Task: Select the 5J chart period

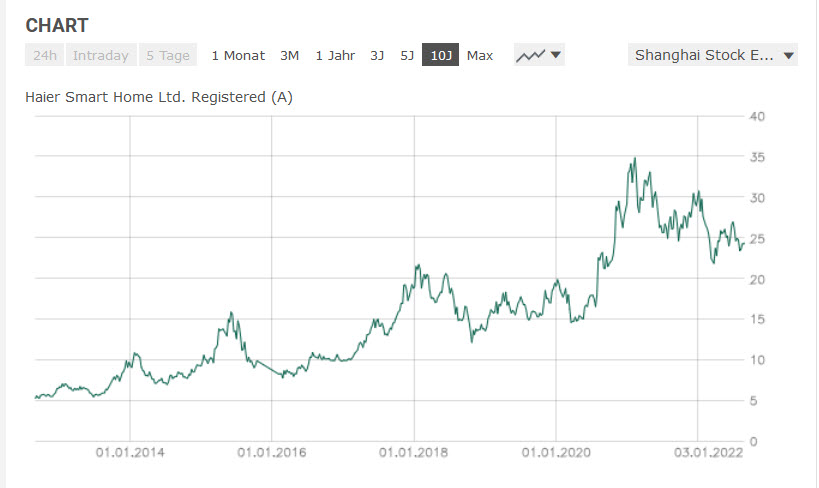Action: coord(407,55)
